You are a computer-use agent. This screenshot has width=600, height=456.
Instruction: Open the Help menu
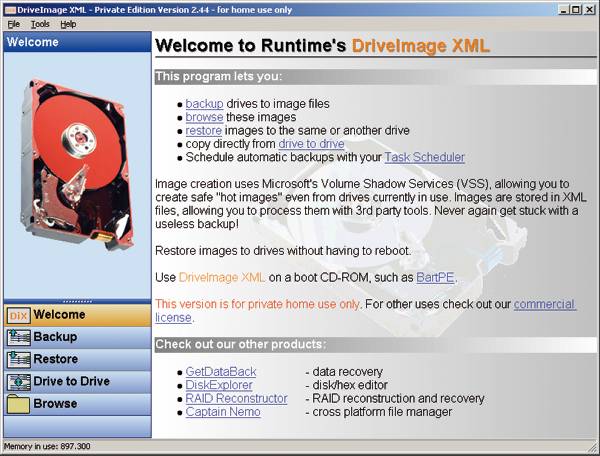click(x=68, y=24)
